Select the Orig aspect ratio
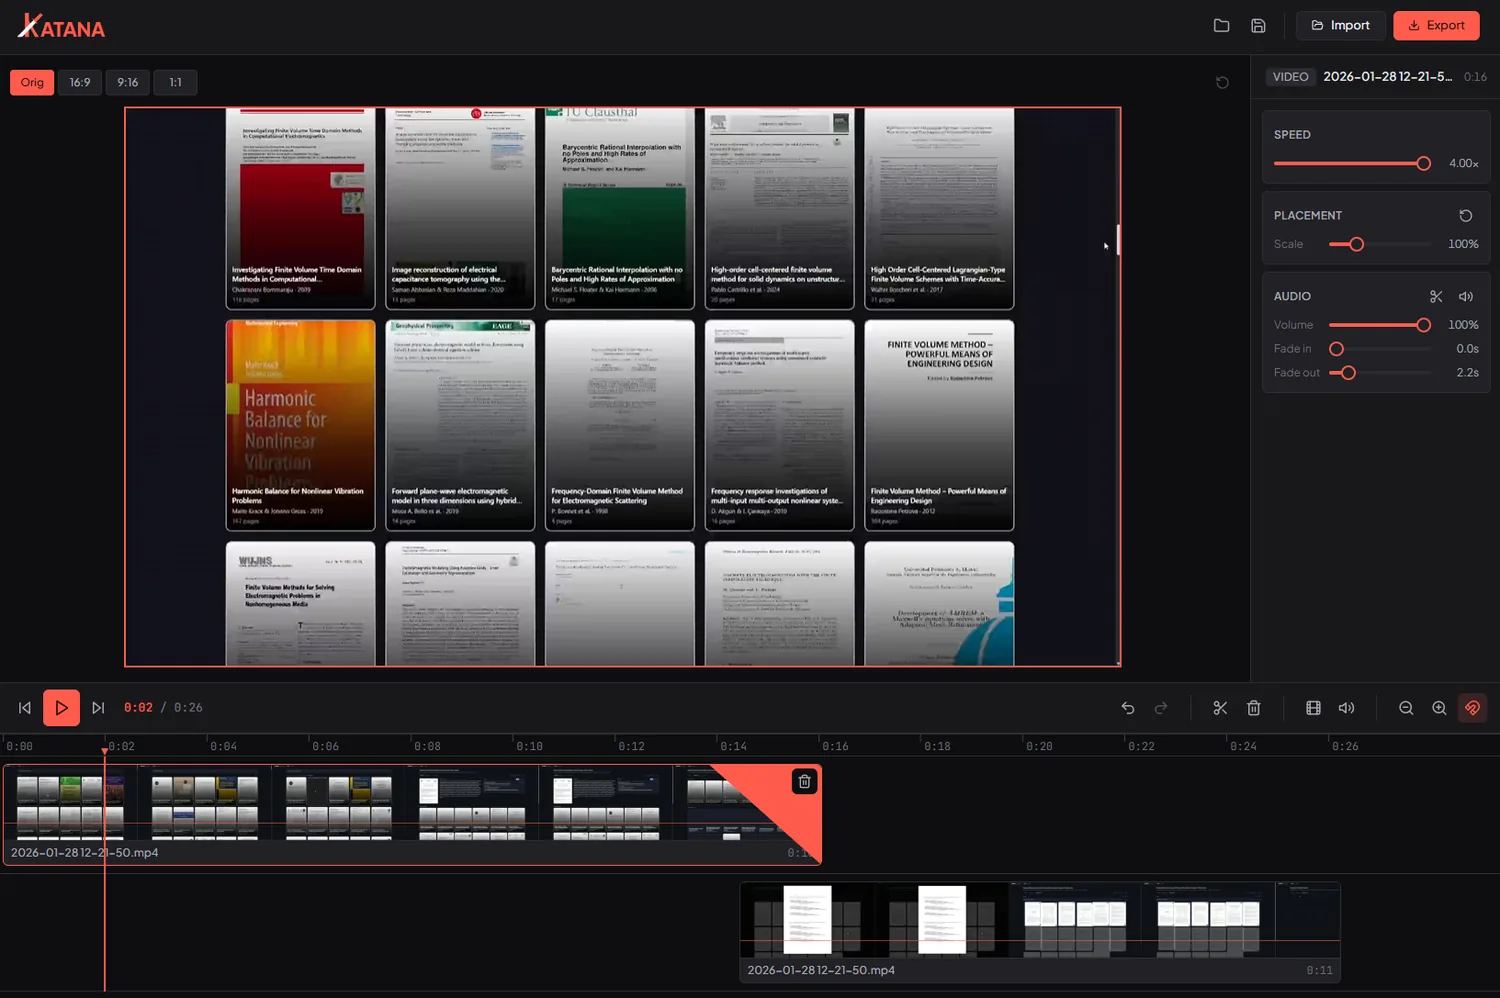This screenshot has width=1500, height=998. click(x=32, y=82)
